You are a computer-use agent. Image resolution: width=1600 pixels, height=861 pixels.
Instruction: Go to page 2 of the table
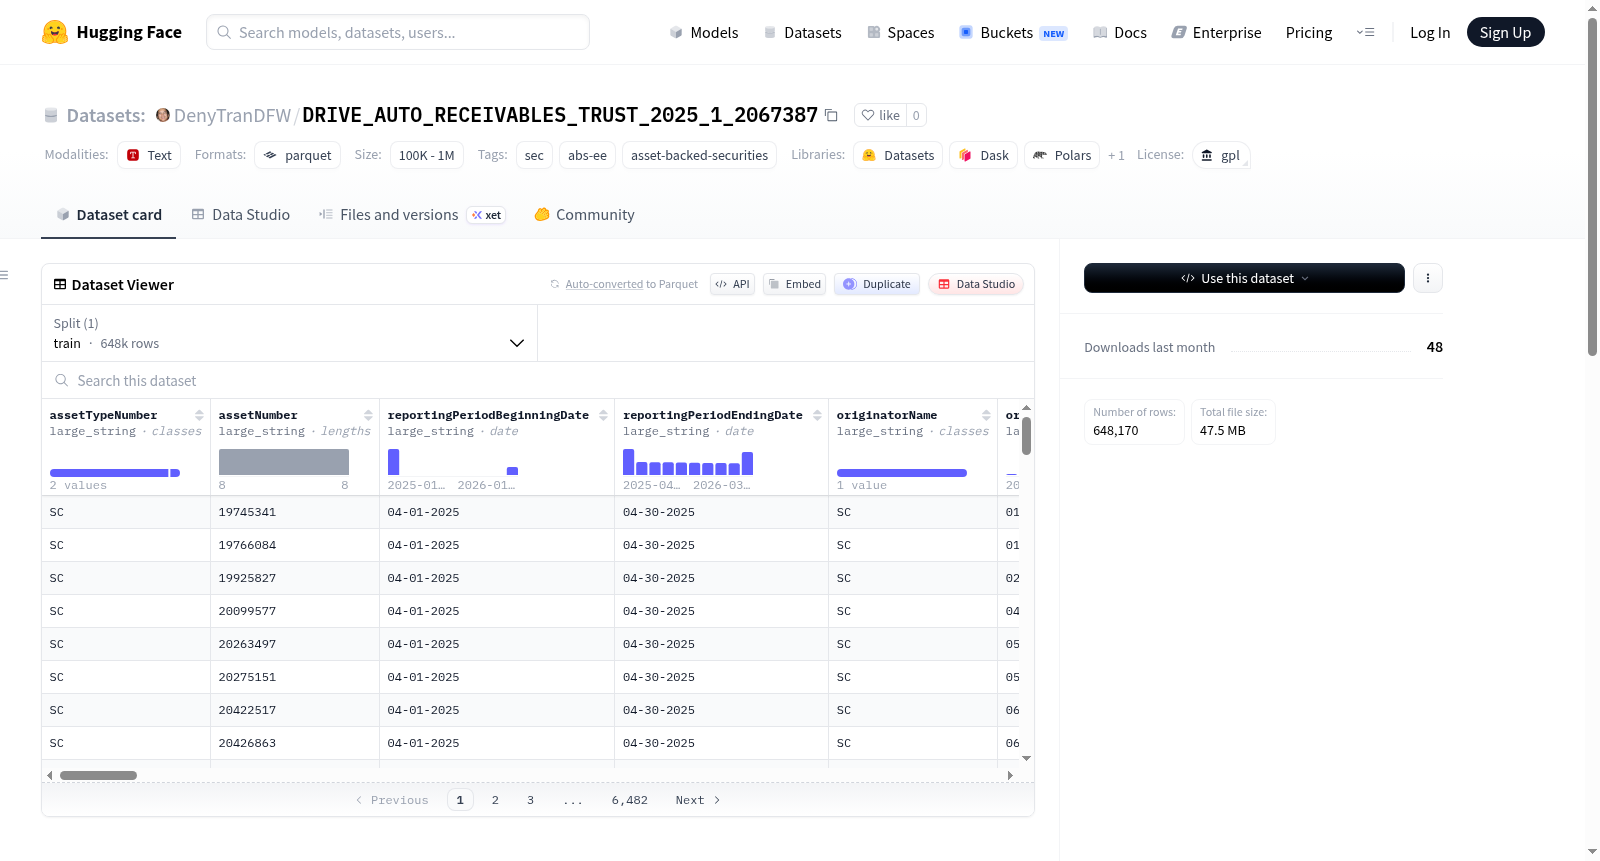coord(495,800)
